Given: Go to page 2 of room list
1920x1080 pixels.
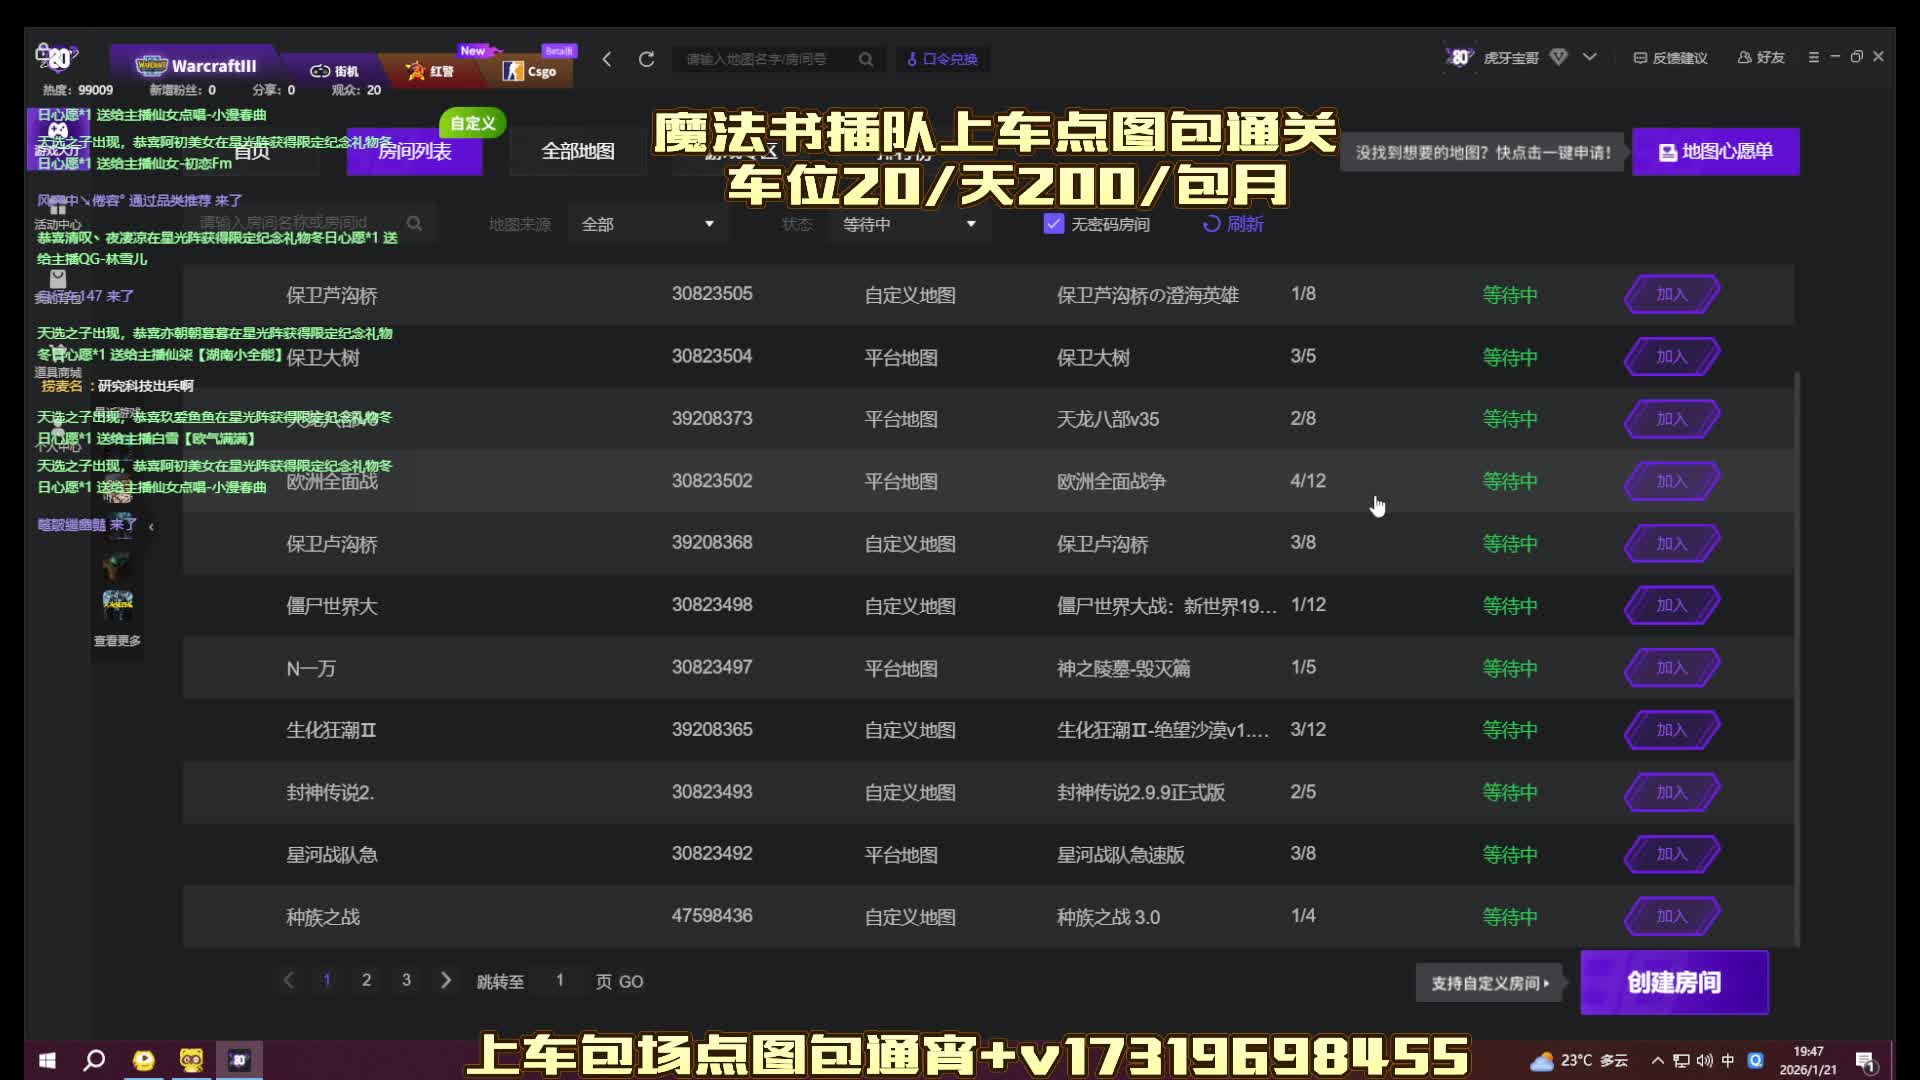Looking at the screenshot, I should (x=366, y=980).
